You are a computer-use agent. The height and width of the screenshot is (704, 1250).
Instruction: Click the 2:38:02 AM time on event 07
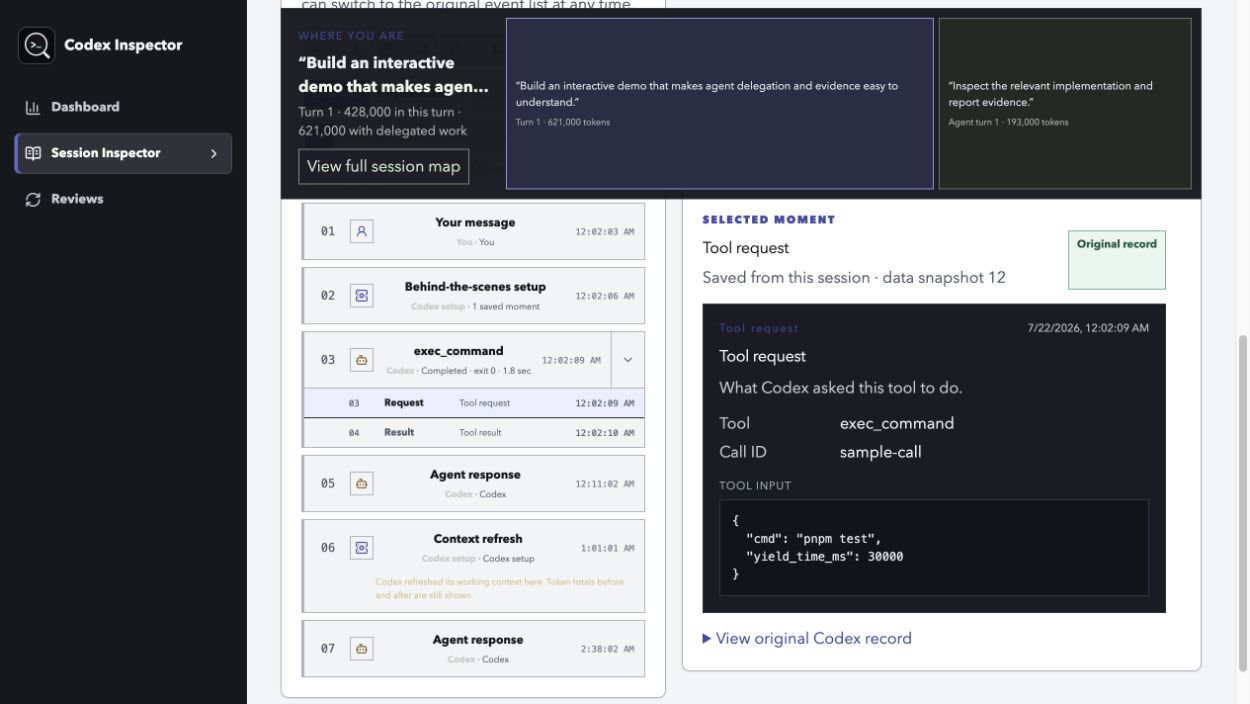(607, 649)
